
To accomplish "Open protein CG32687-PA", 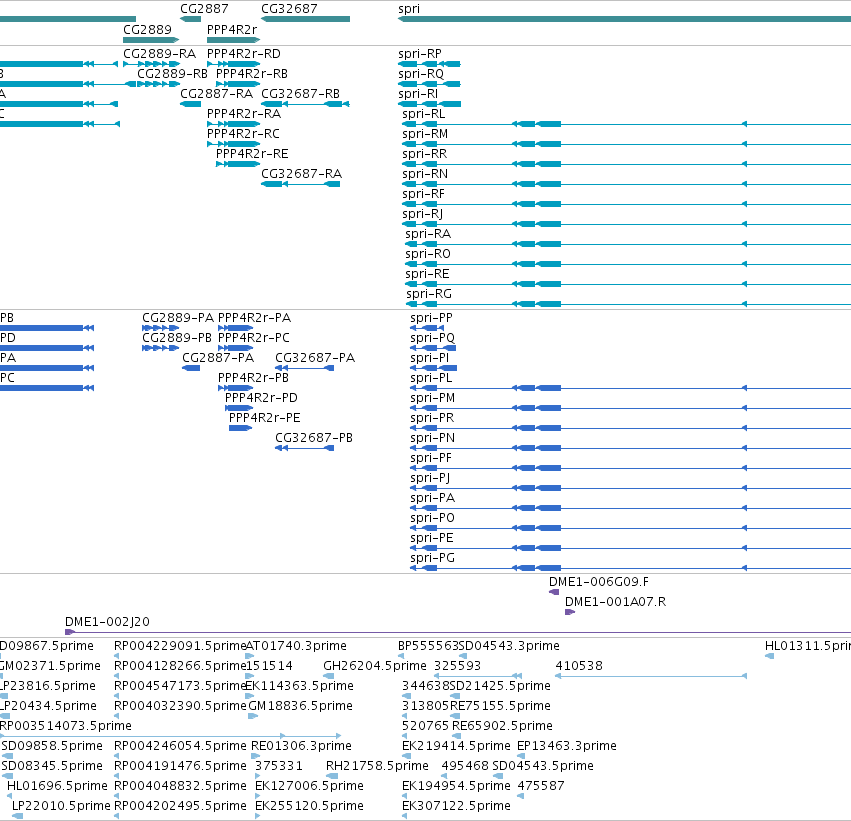I will [315, 358].
